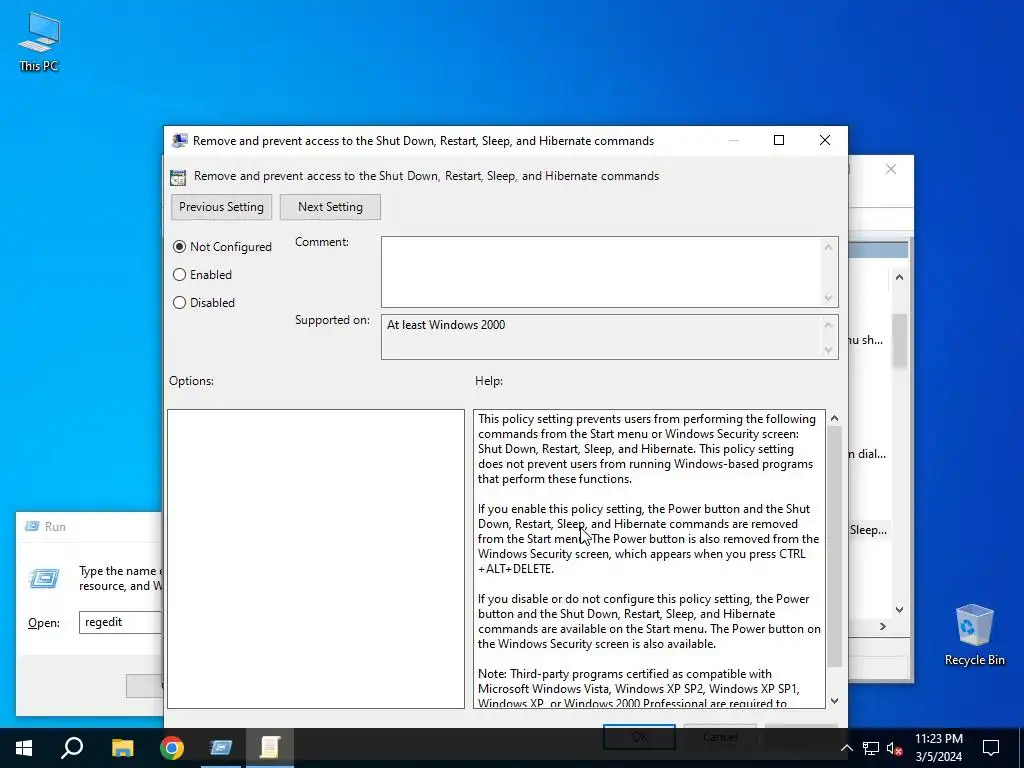Click Help pane scroll up arrow
Screen dimensions: 1024x768
point(834,418)
